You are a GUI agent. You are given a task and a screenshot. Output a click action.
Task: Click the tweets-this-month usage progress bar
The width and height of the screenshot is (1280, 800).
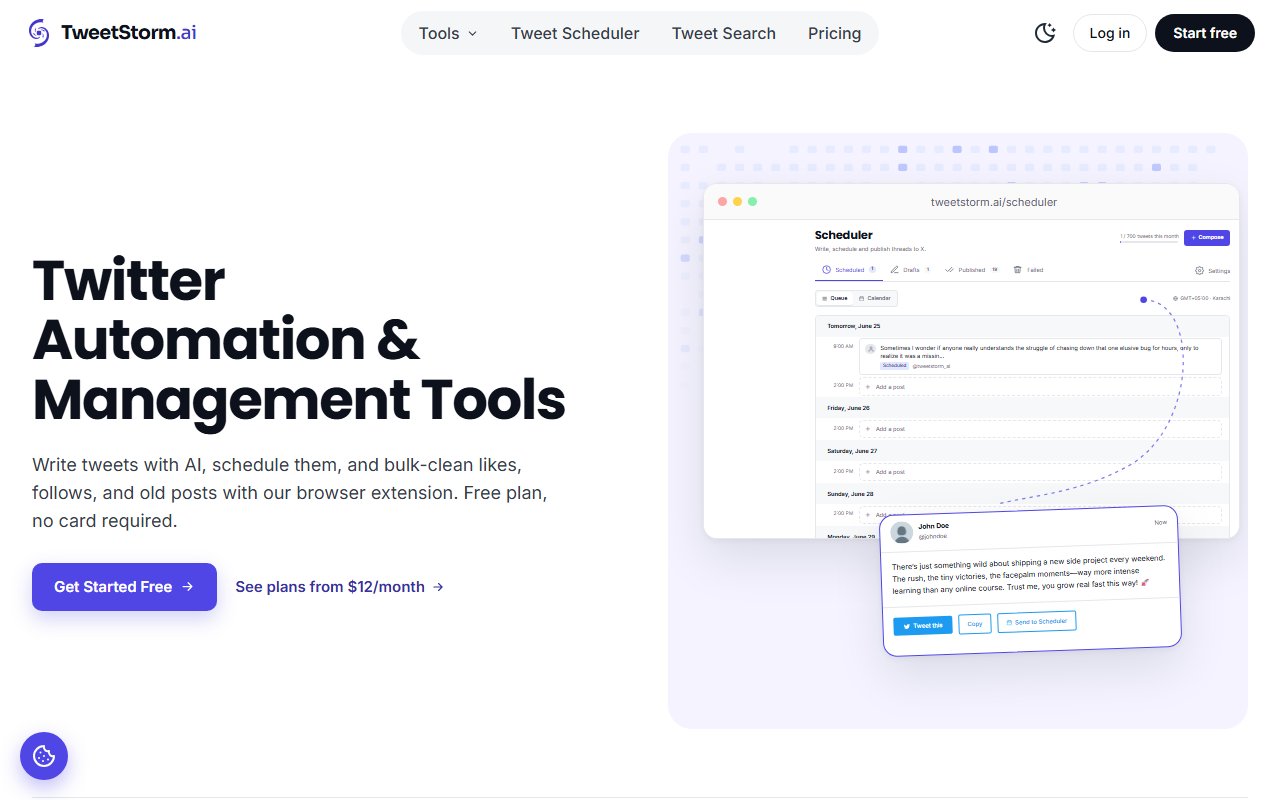click(x=1150, y=241)
